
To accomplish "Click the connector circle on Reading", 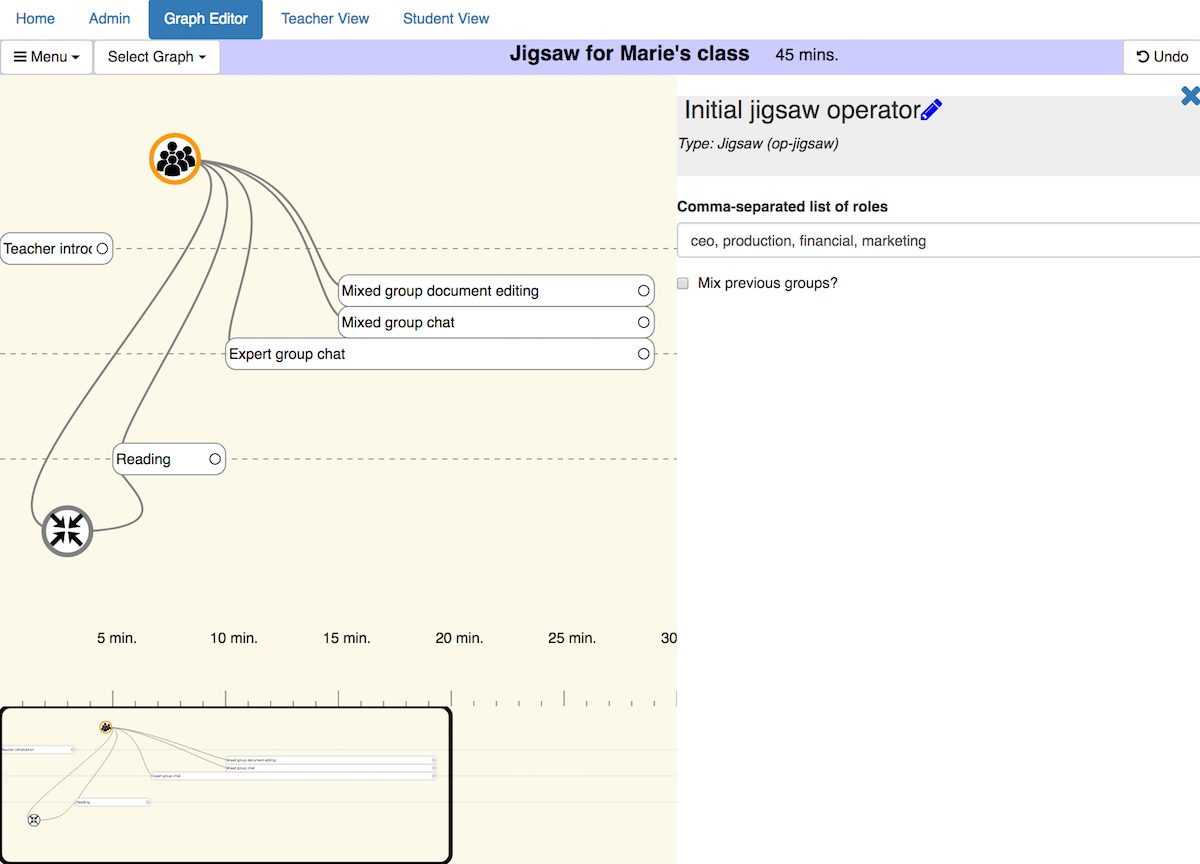I will click(x=215, y=459).
